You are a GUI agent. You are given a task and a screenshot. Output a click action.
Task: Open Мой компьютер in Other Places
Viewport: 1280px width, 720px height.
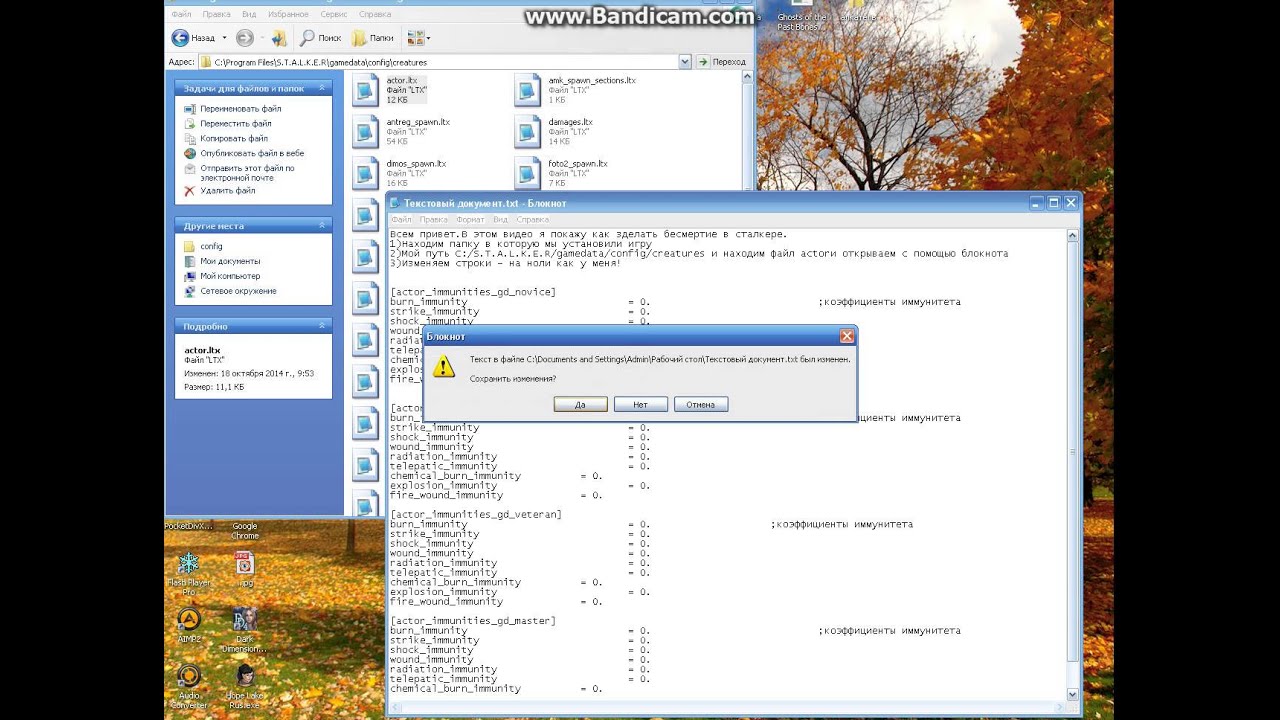(x=230, y=276)
